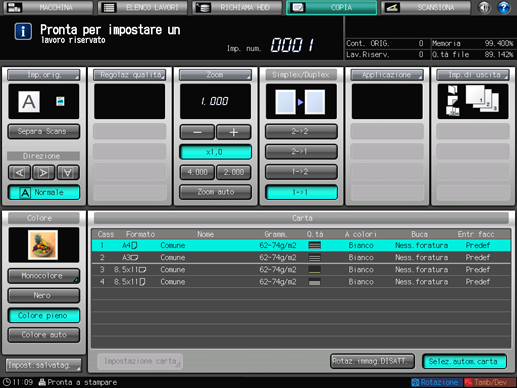Select 1->1 simplex mode

tap(301, 192)
